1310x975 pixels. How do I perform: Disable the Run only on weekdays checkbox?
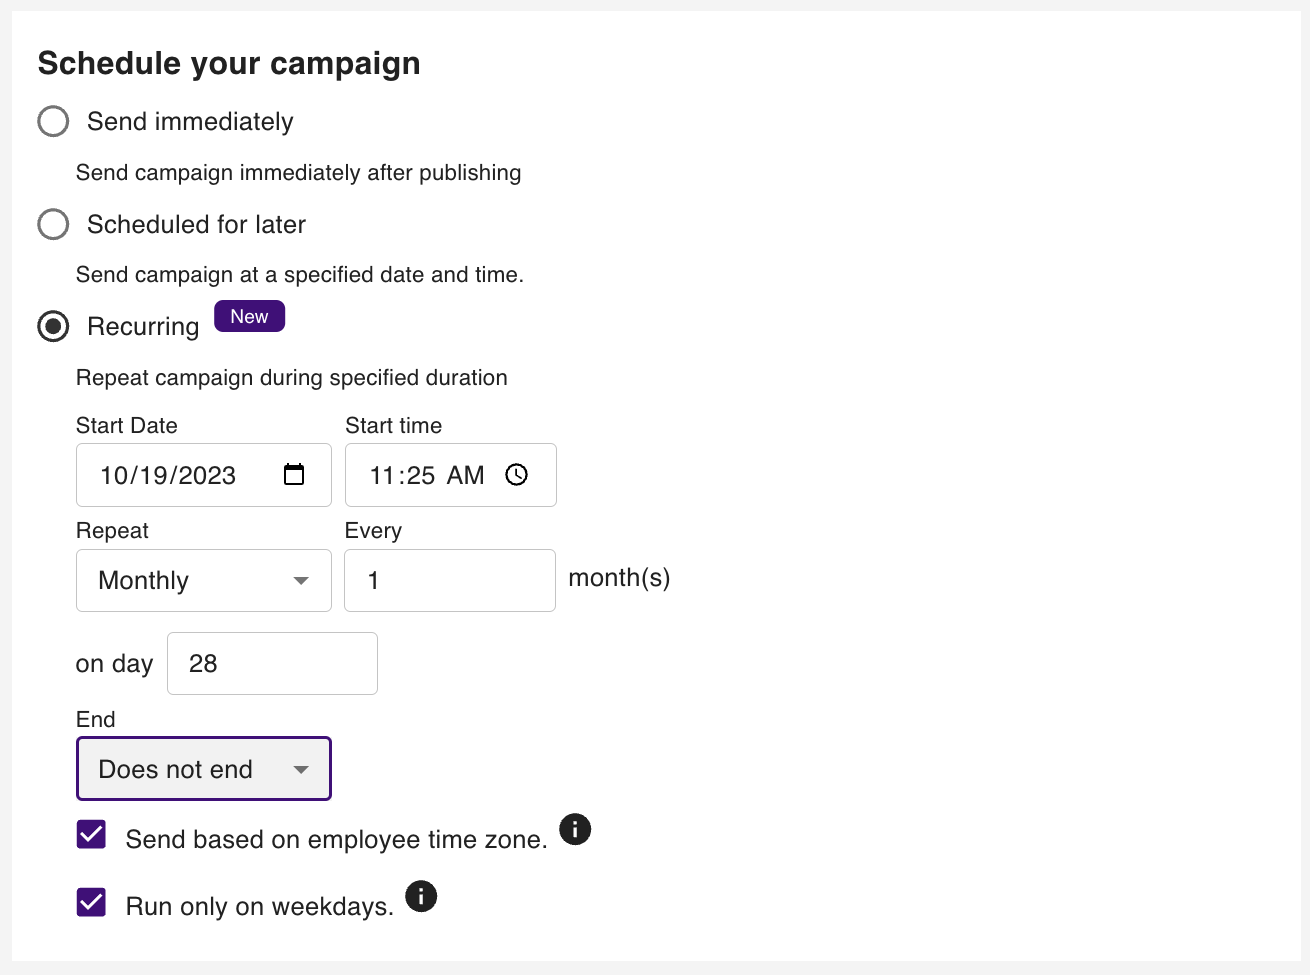(92, 902)
